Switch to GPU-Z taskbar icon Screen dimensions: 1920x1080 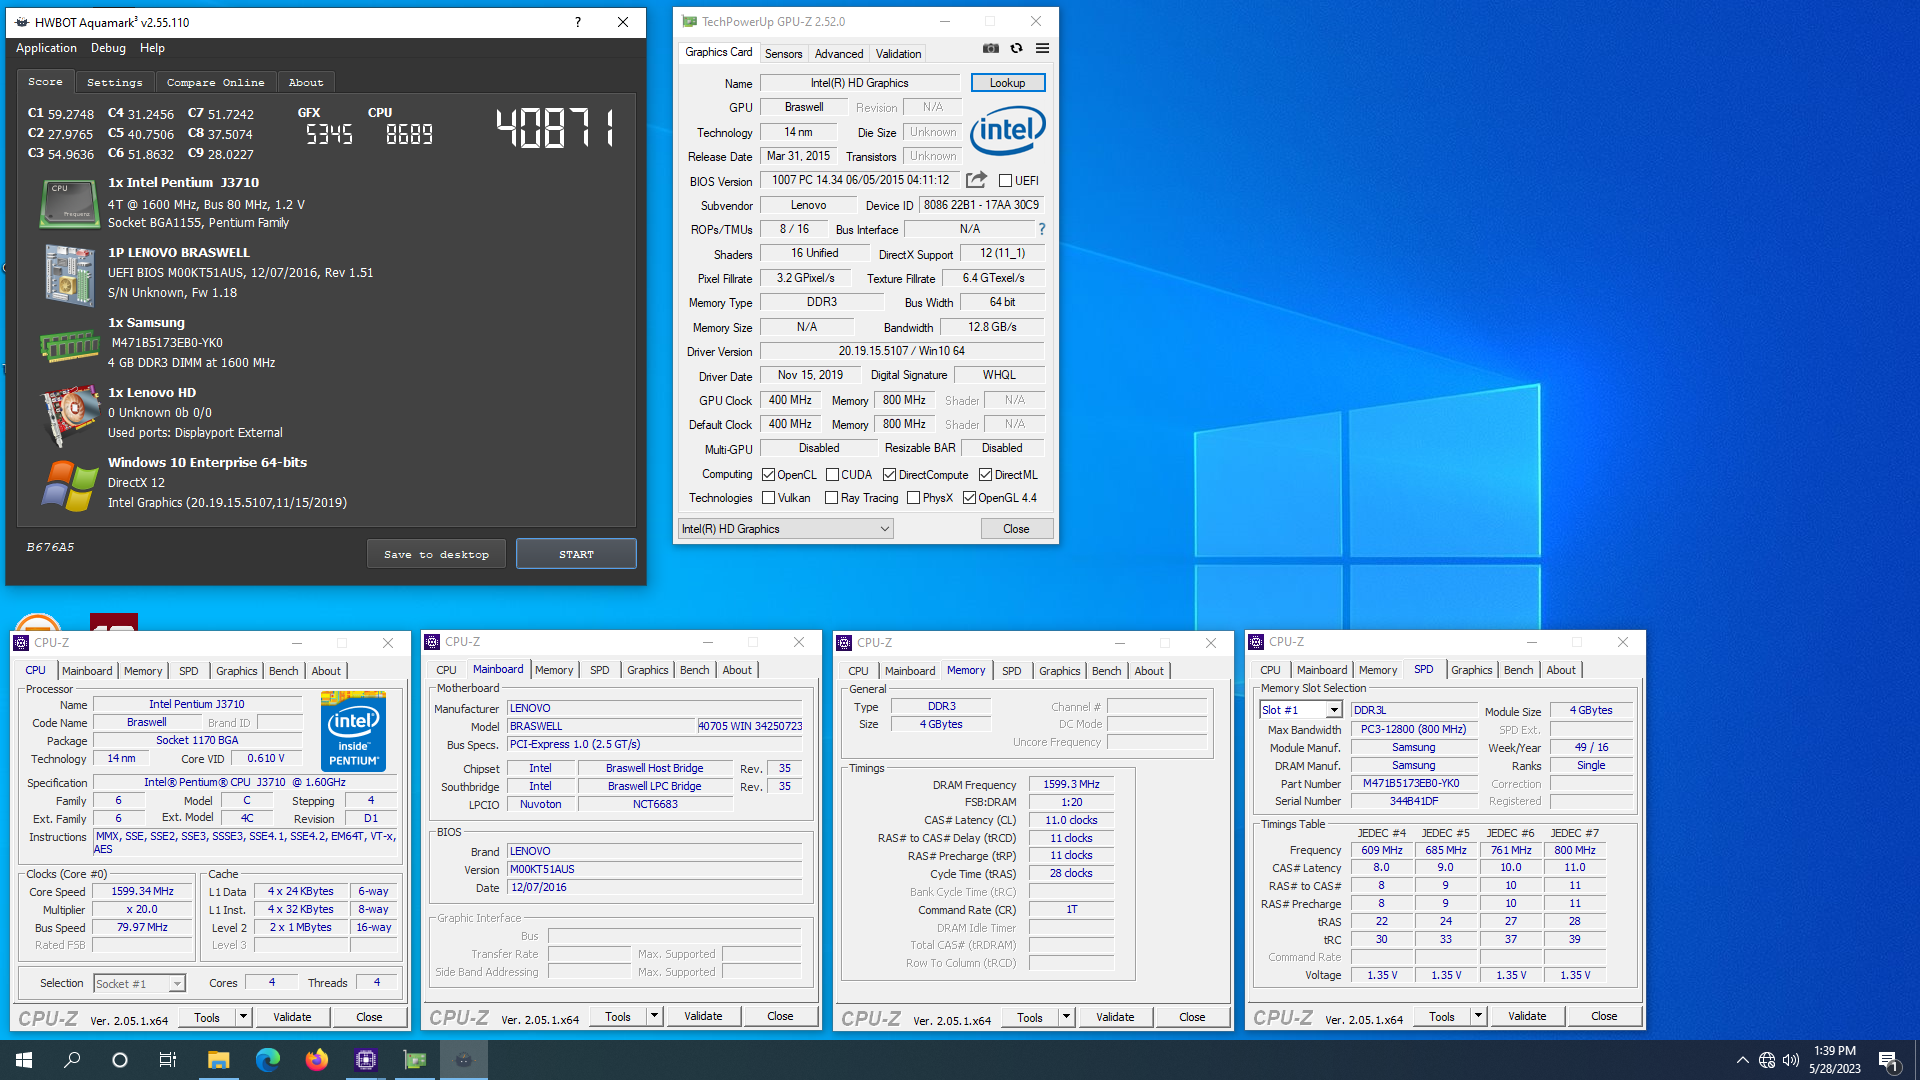pos(414,1060)
